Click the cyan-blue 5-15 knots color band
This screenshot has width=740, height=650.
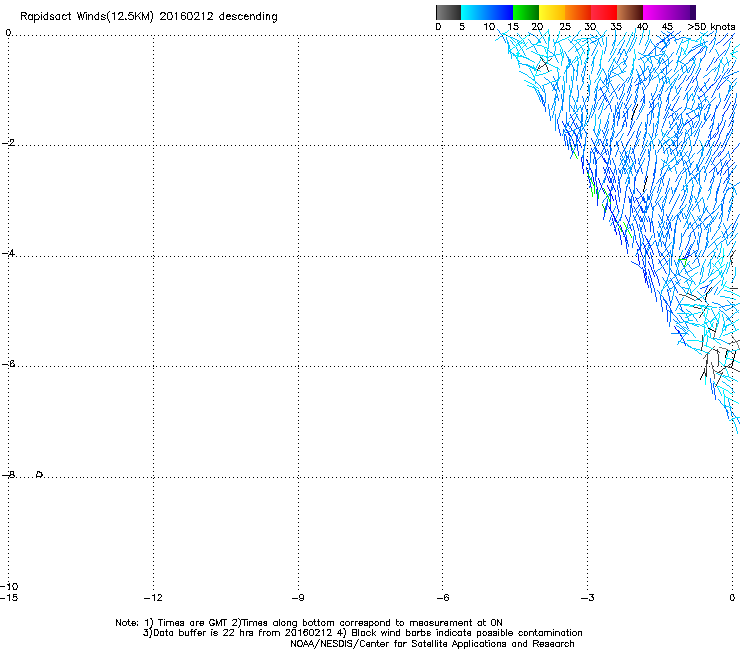[487, 12]
